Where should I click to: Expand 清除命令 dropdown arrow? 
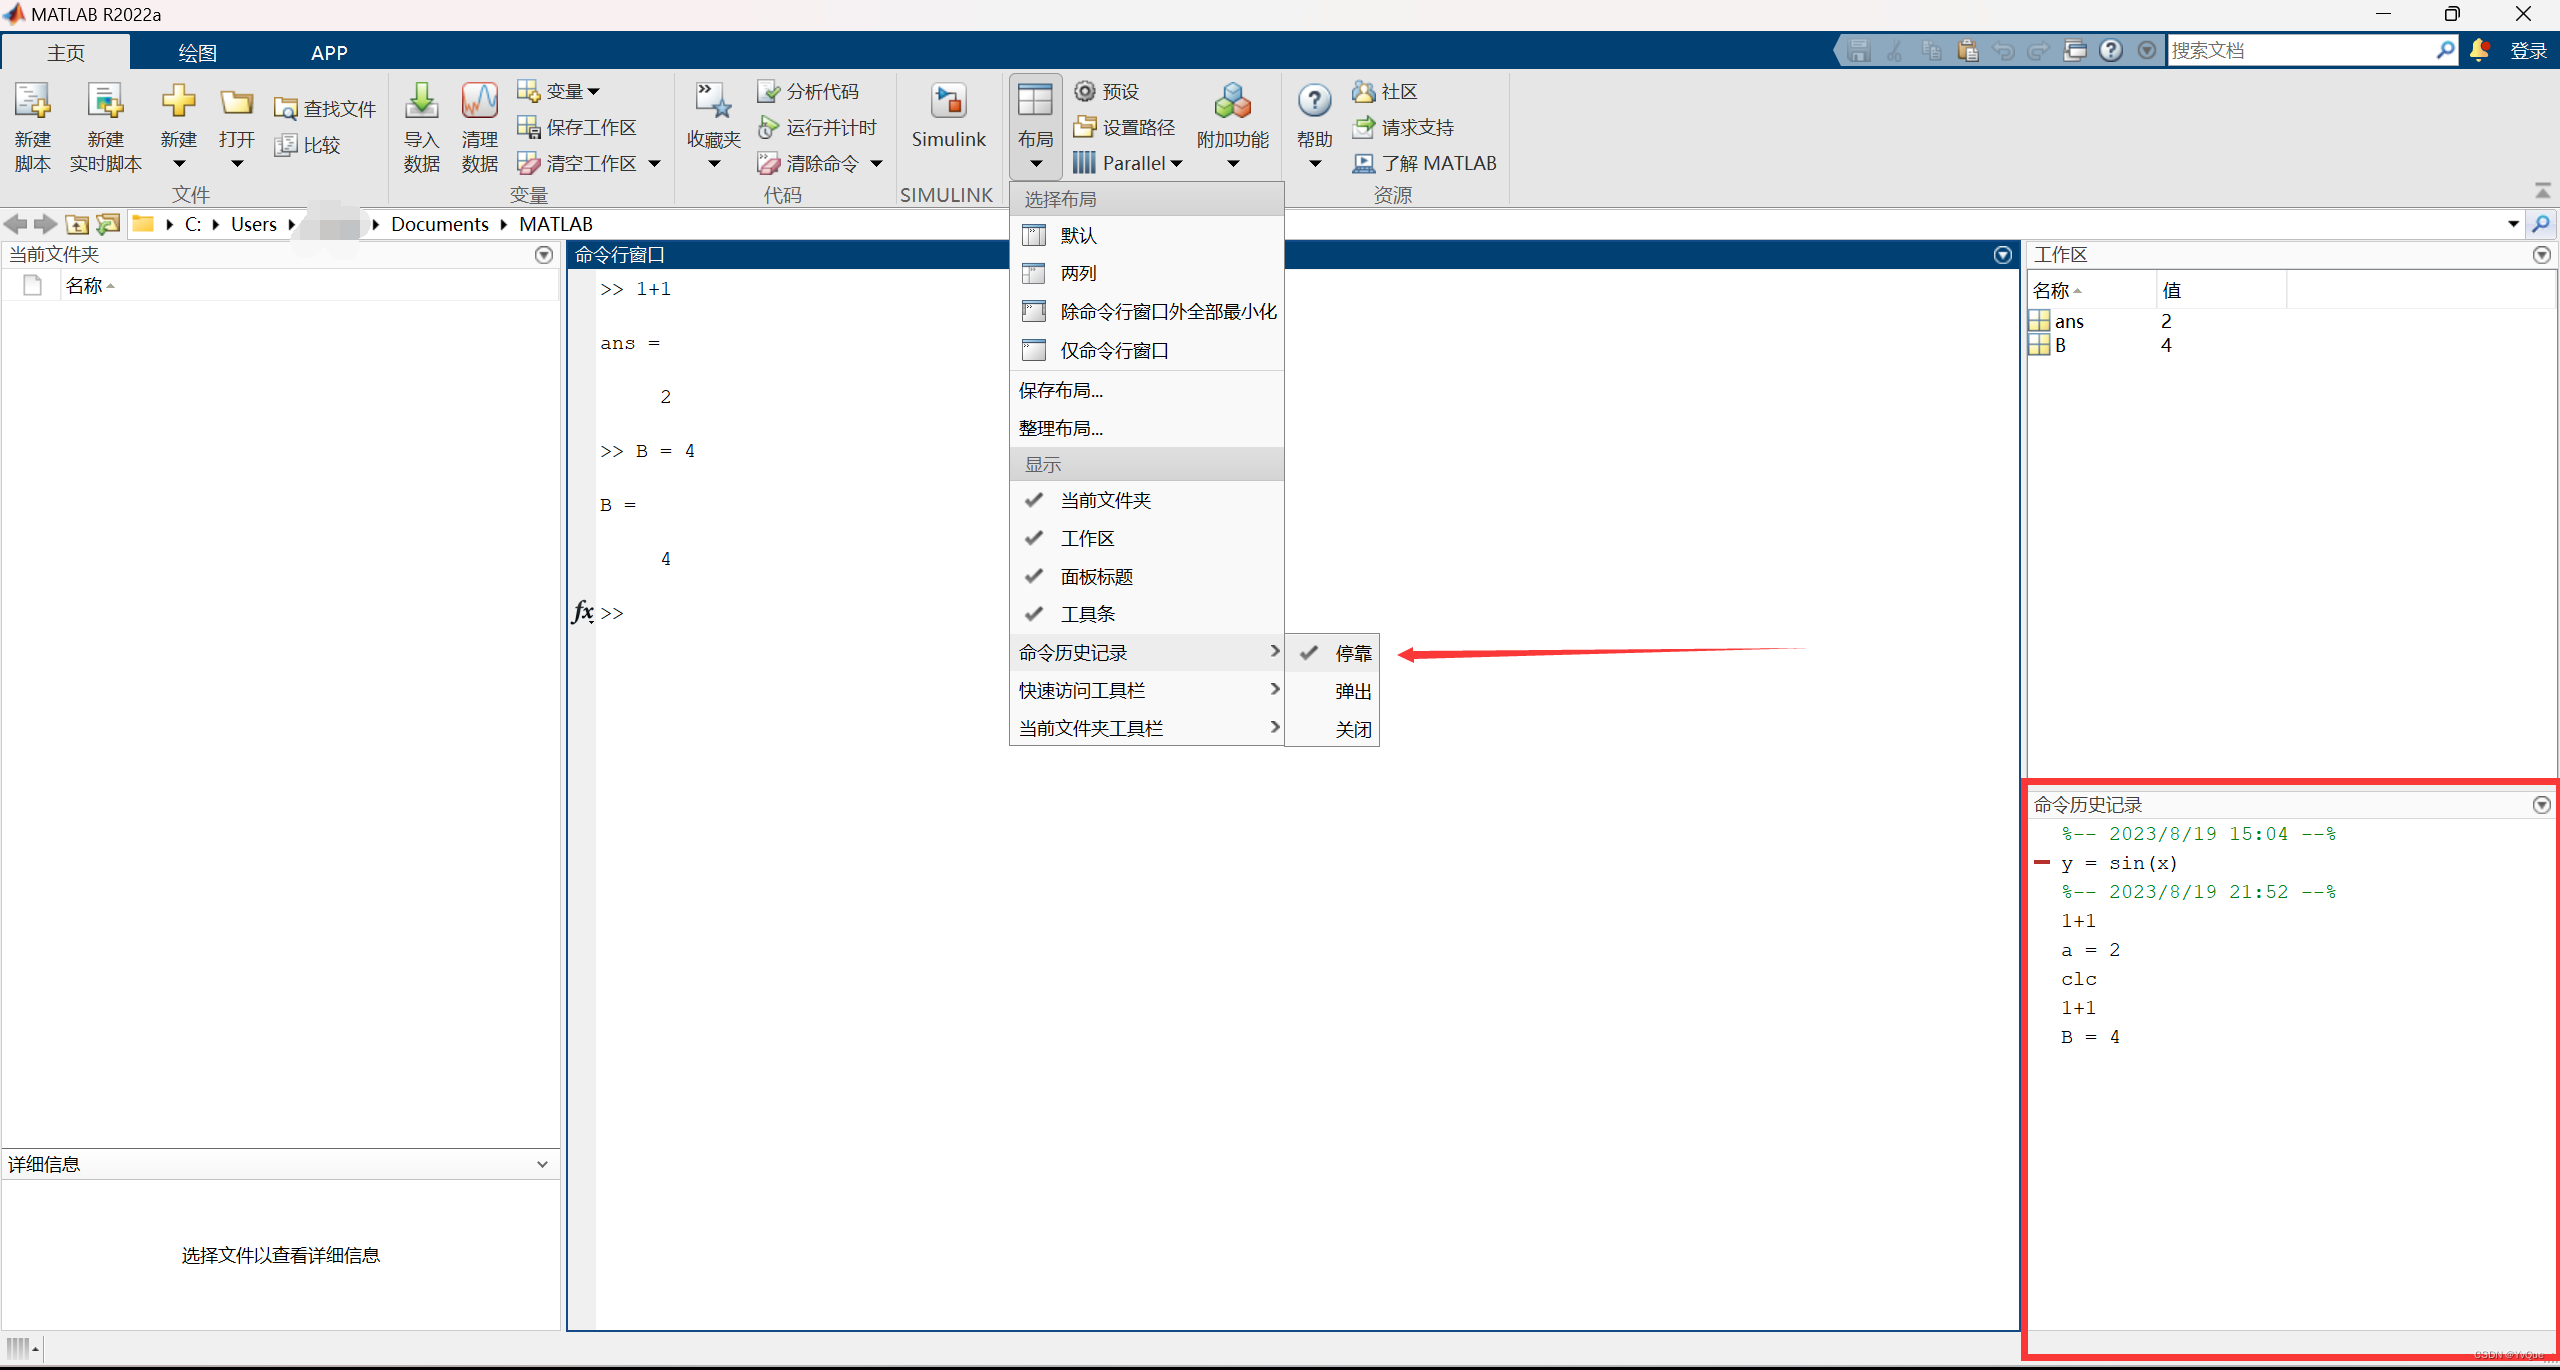click(x=877, y=163)
